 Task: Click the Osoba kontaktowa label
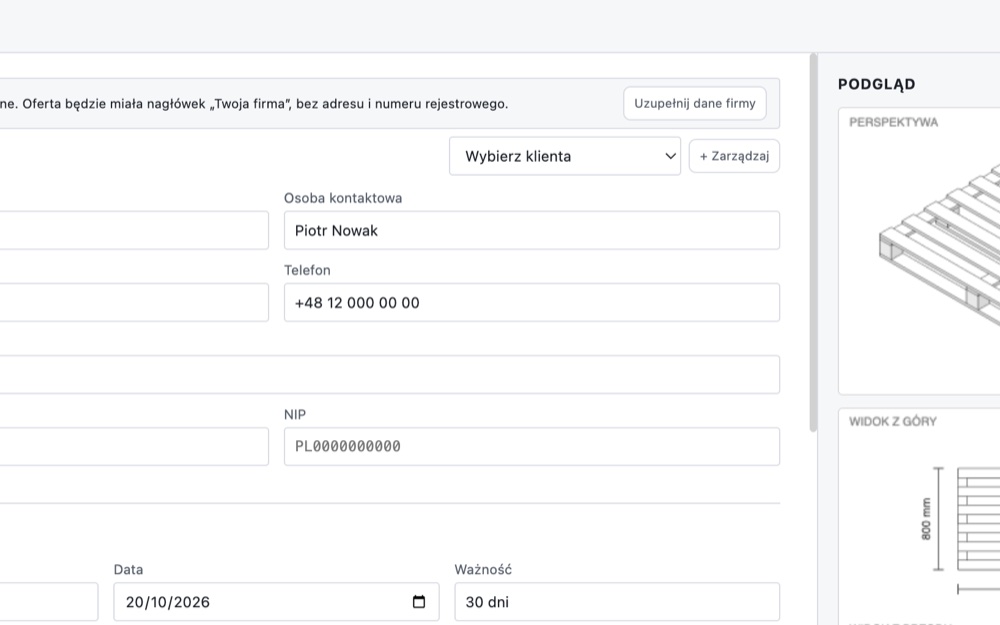coord(343,198)
